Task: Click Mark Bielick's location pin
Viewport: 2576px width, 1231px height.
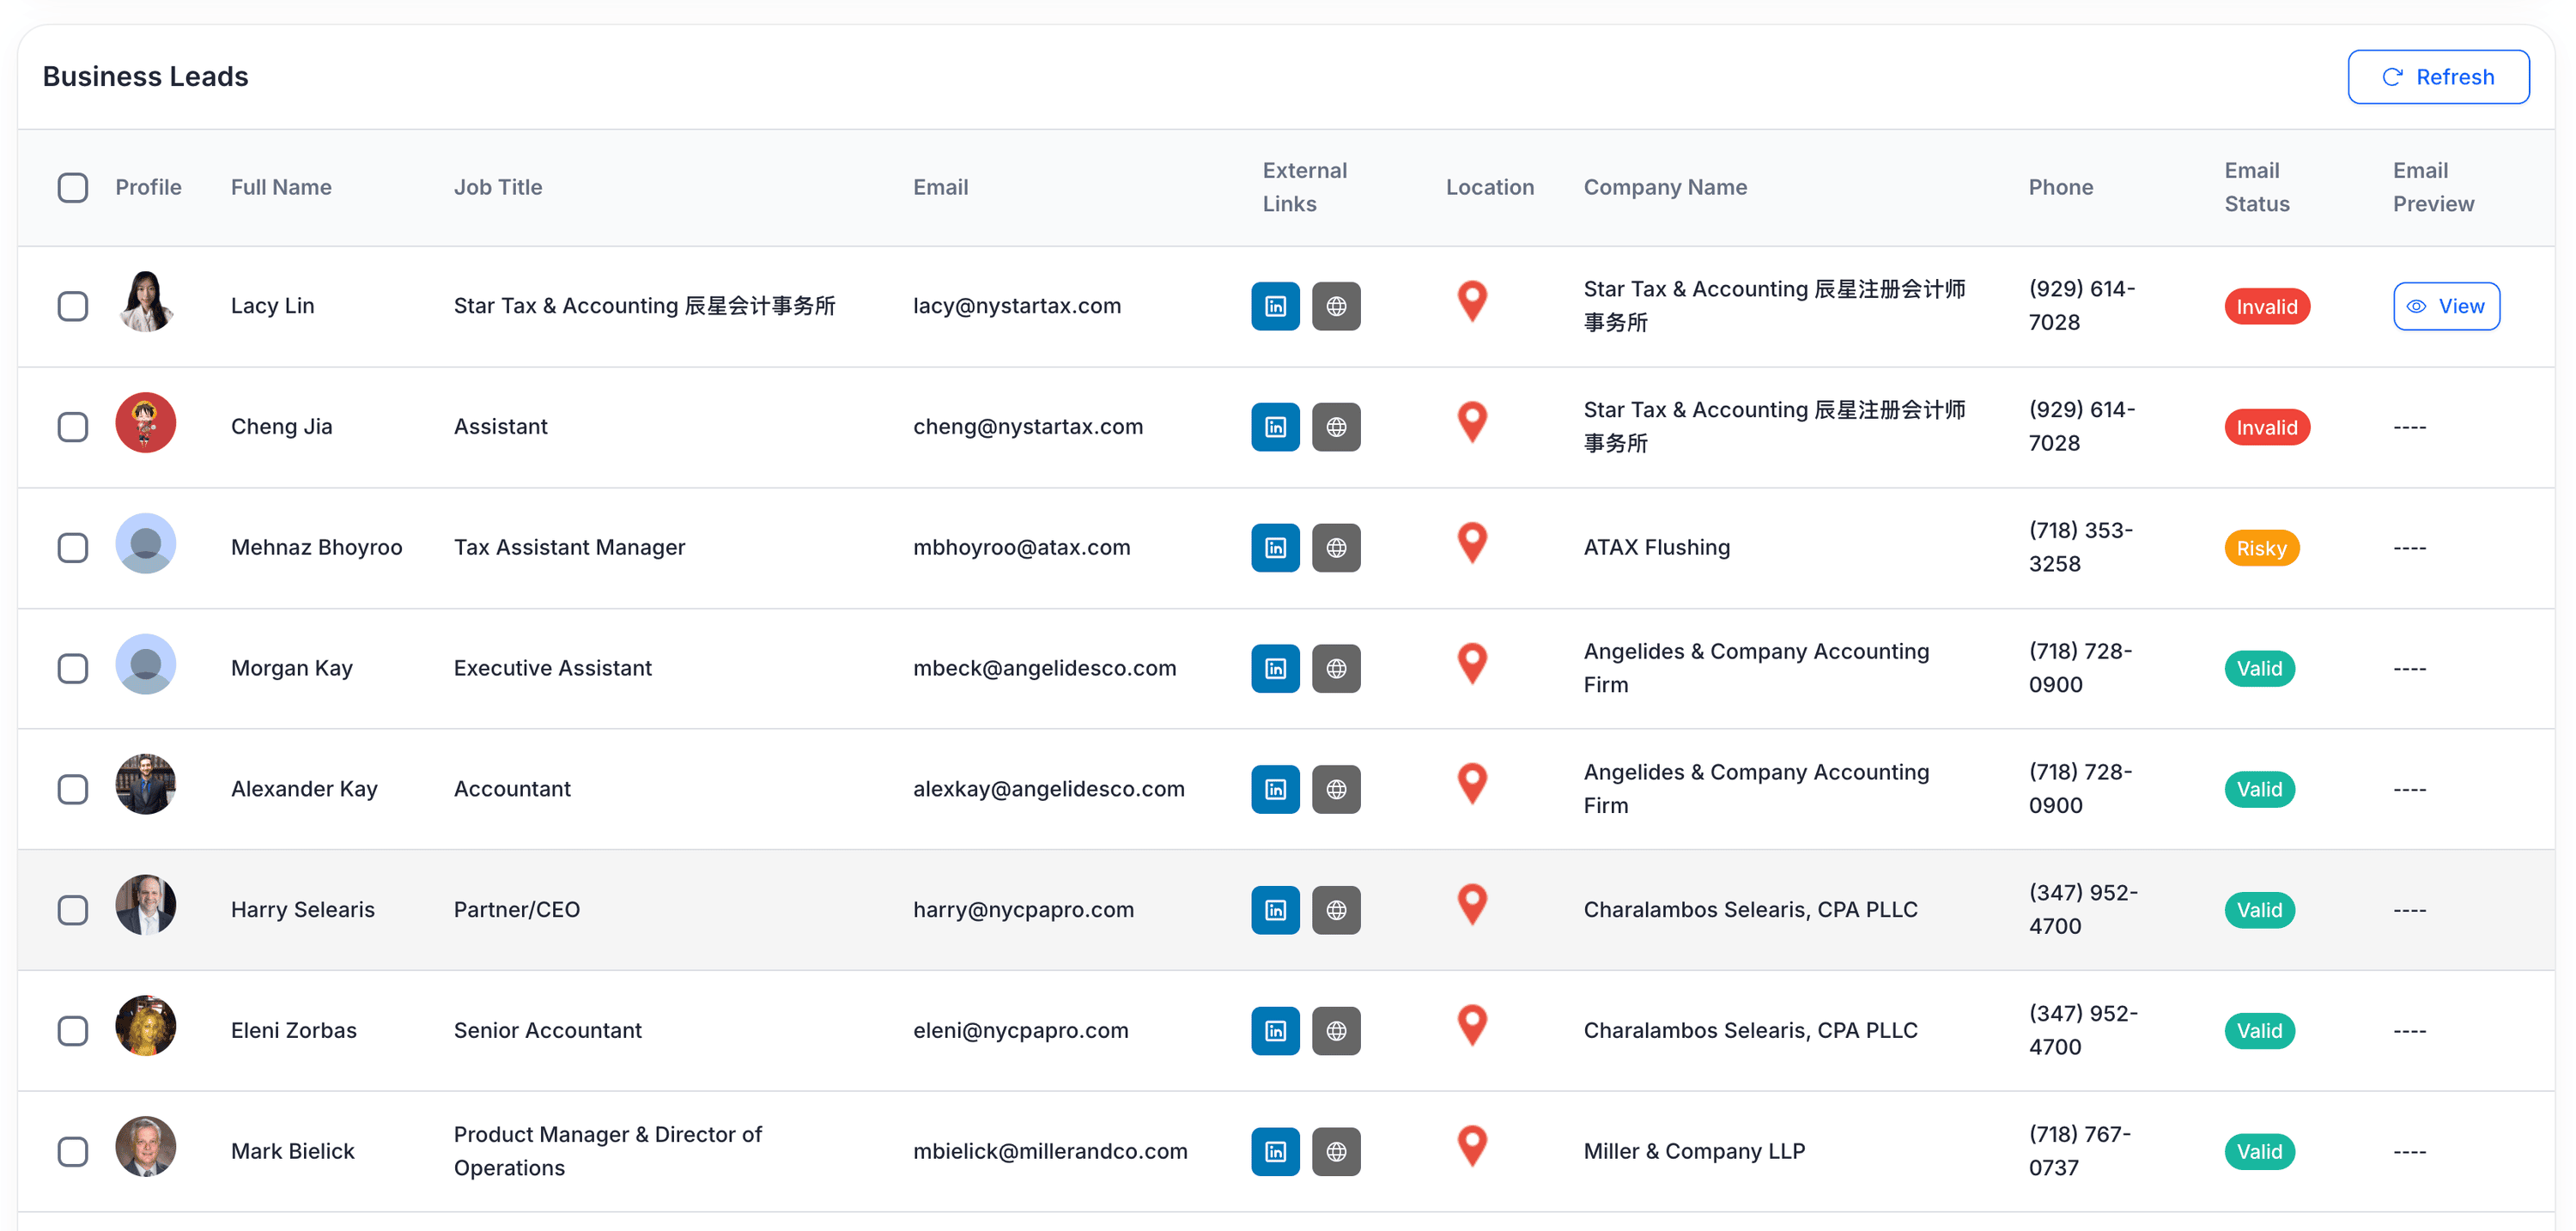Action: (1472, 1146)
